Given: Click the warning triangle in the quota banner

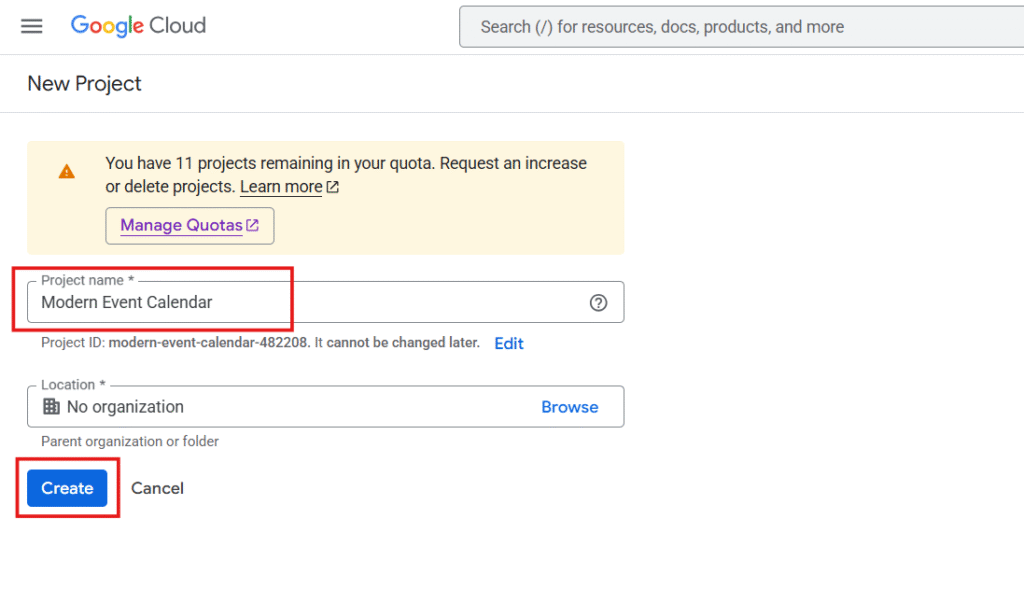Looking at the screenshot, I should 66,171.
